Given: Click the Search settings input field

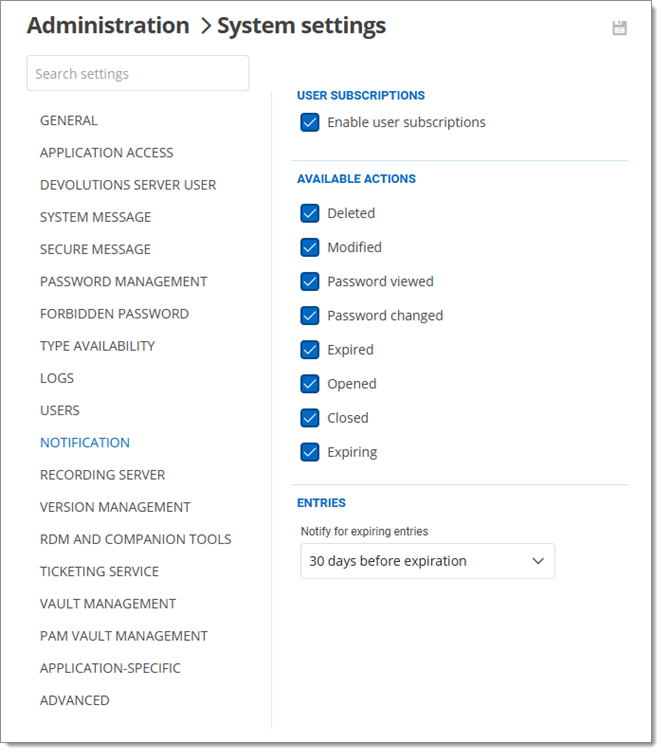Looking at the screenshot, I should click(138, 74).
